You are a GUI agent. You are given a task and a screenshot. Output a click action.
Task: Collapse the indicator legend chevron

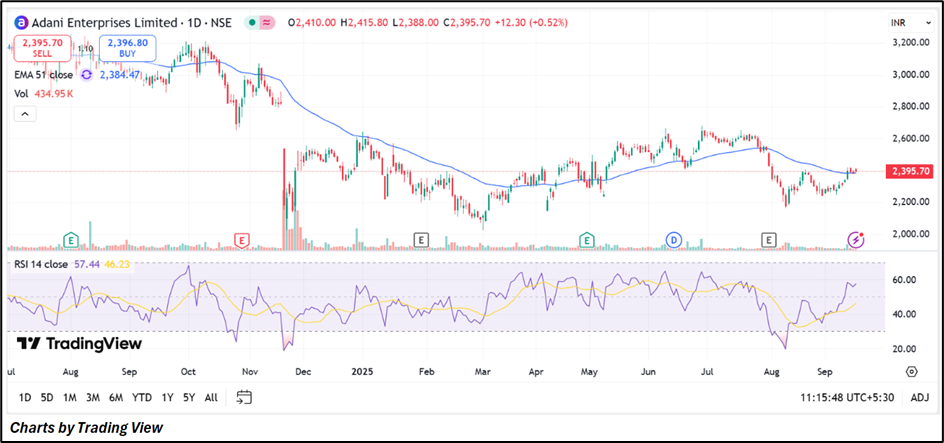click(x=26, y=113)
